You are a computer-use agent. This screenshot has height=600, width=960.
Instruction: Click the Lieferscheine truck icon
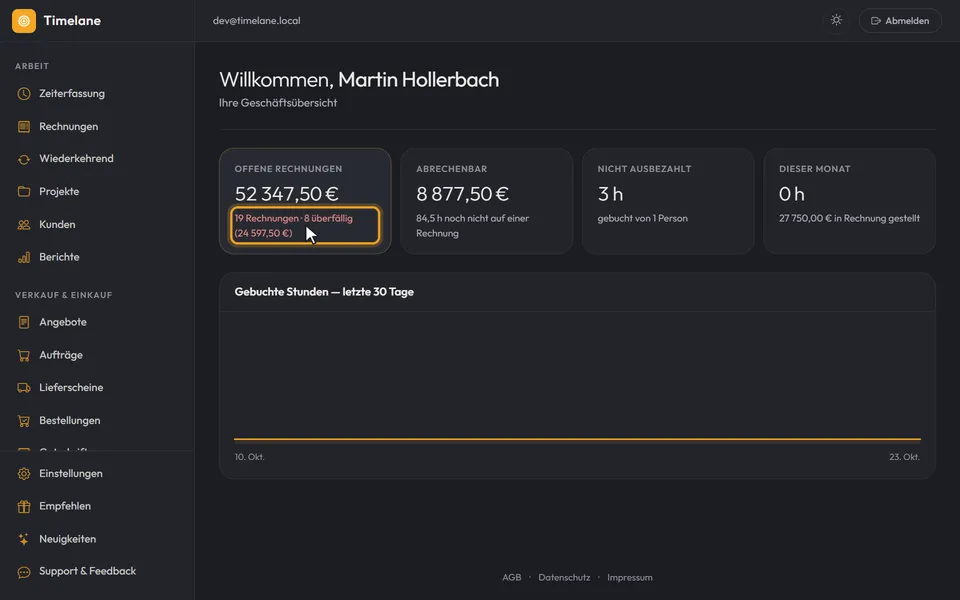tap(24, 388)
